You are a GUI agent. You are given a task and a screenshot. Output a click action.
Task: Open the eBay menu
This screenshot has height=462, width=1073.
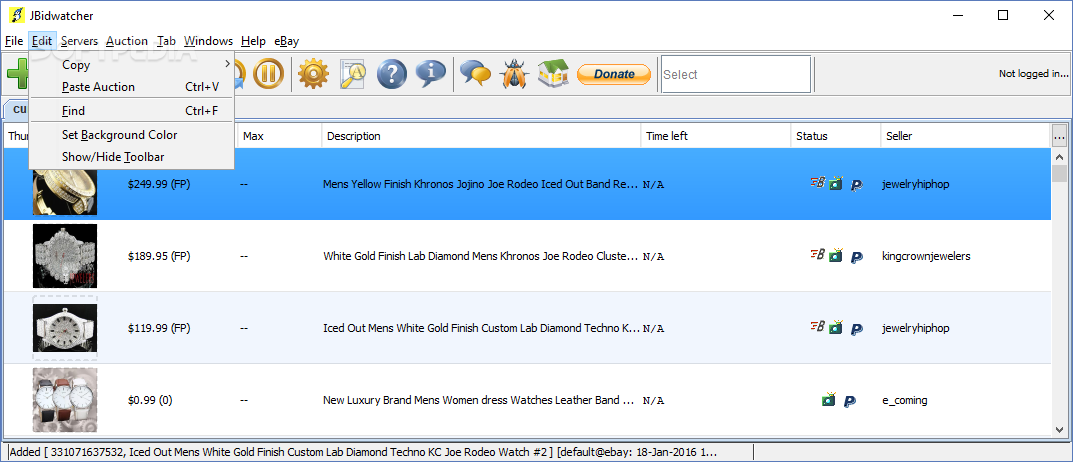pos(287,41)
